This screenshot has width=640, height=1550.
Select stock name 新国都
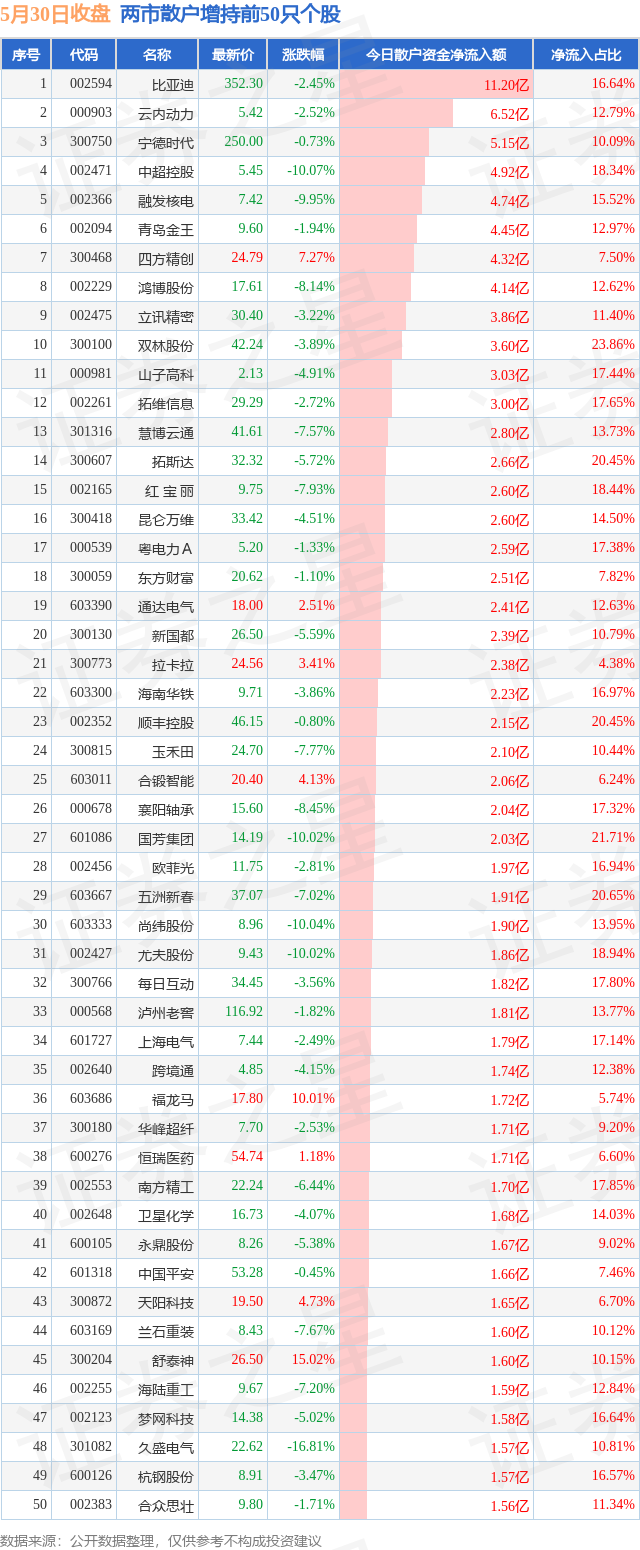[173, 635]
